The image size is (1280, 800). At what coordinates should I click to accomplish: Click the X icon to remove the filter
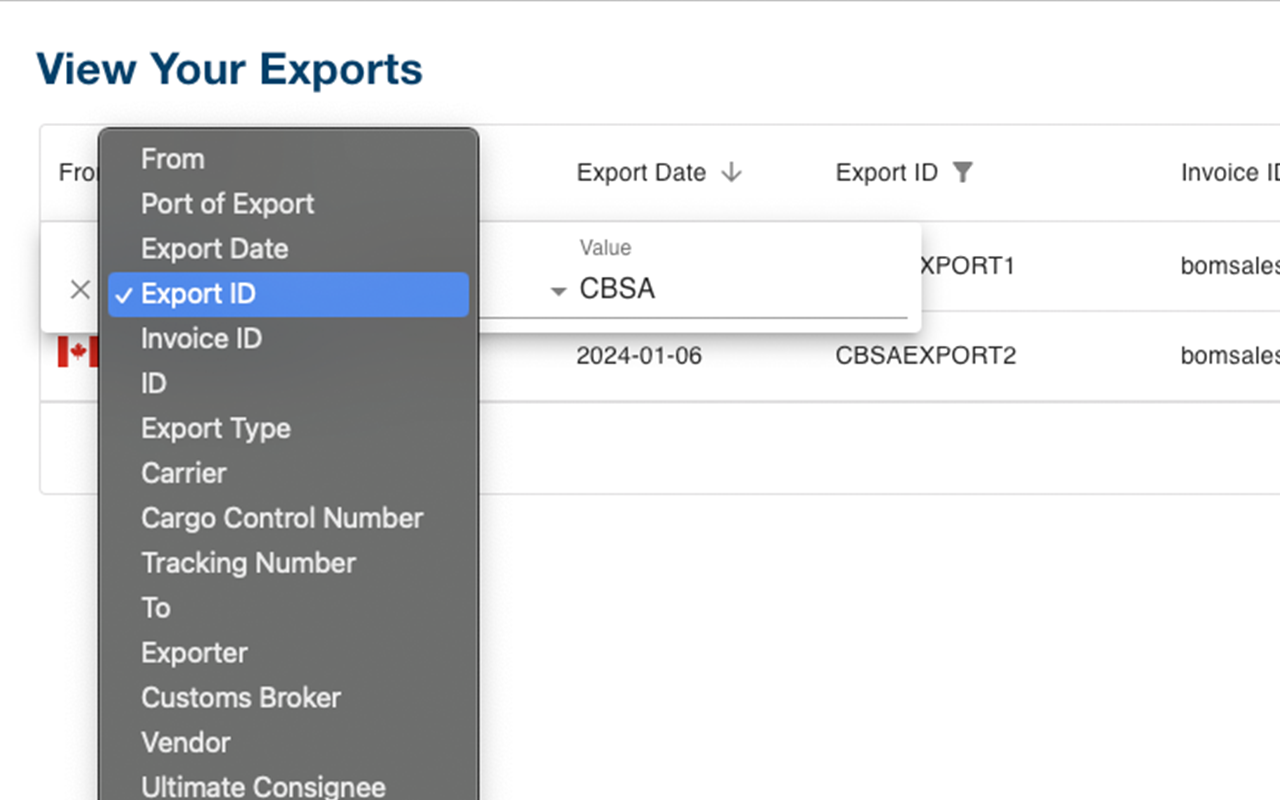point(80,290)
